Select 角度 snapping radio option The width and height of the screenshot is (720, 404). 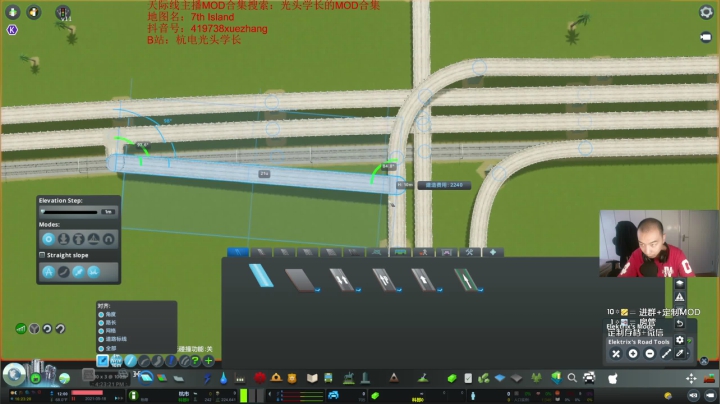101,314
